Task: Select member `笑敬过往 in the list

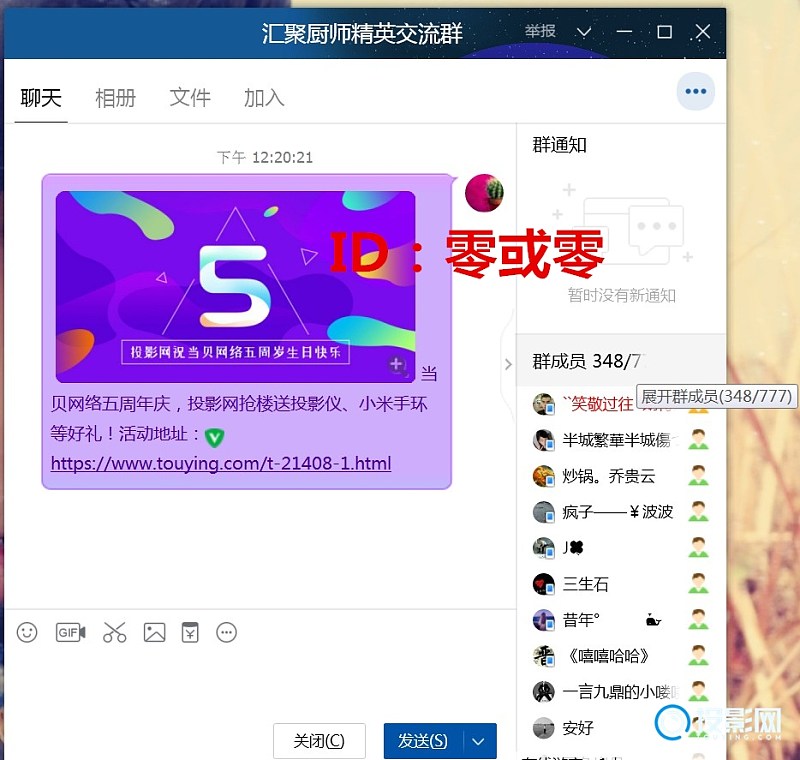Action: (x=597, y=404)
